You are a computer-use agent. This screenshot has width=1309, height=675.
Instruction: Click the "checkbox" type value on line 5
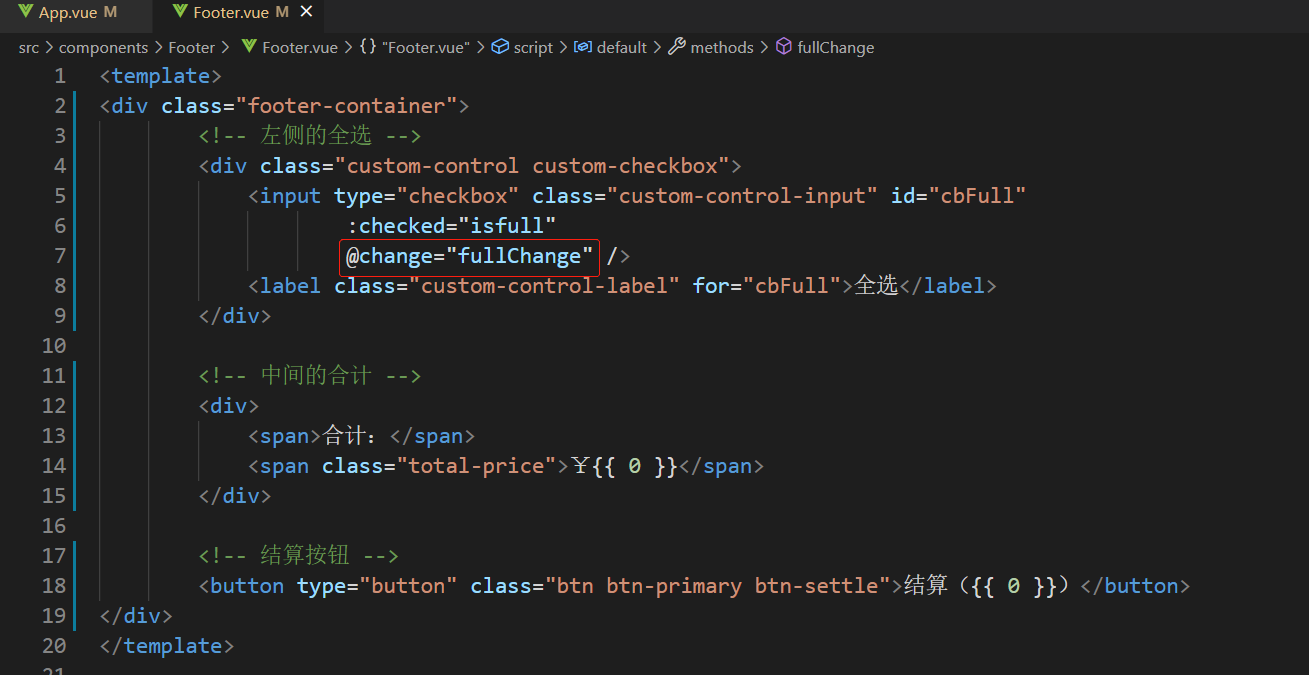[457, 196]
